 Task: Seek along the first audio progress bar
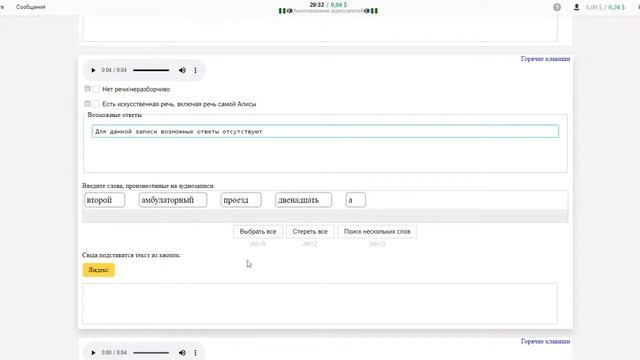click(151, 70)
